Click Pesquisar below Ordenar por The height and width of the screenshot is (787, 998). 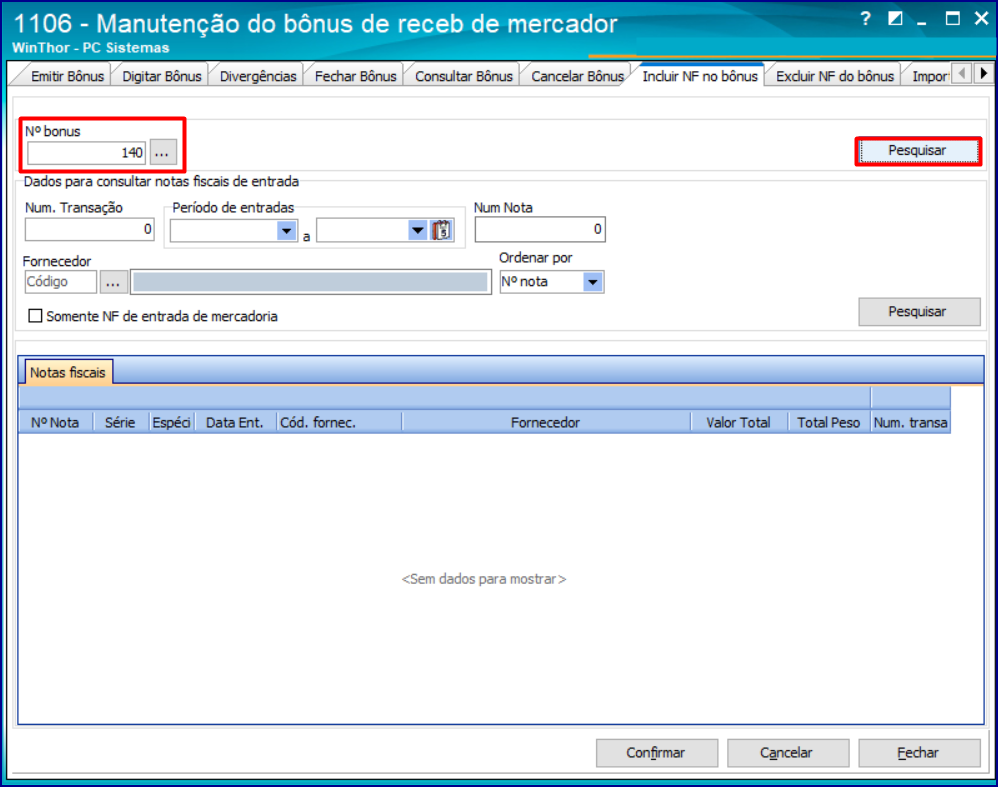919,312
